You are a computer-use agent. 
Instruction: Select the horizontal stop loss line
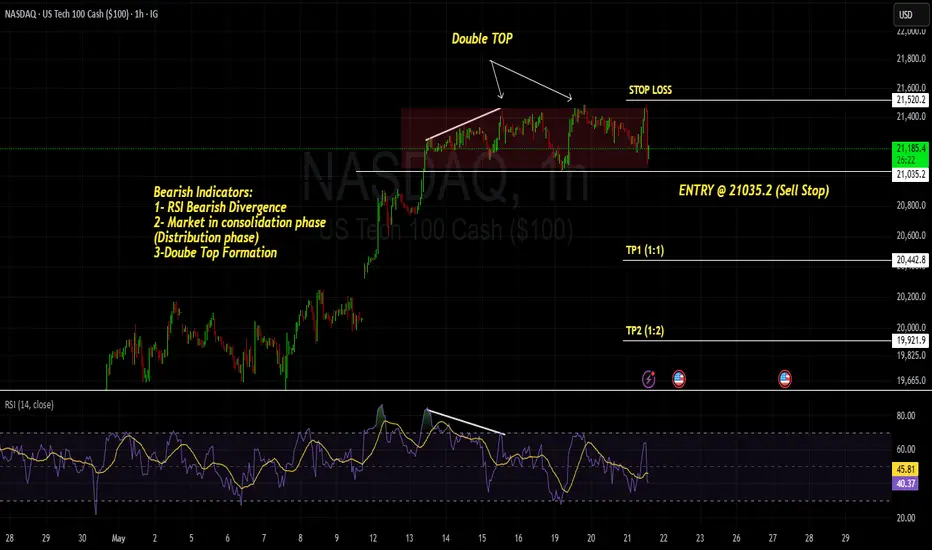click(x=758, y=100)
